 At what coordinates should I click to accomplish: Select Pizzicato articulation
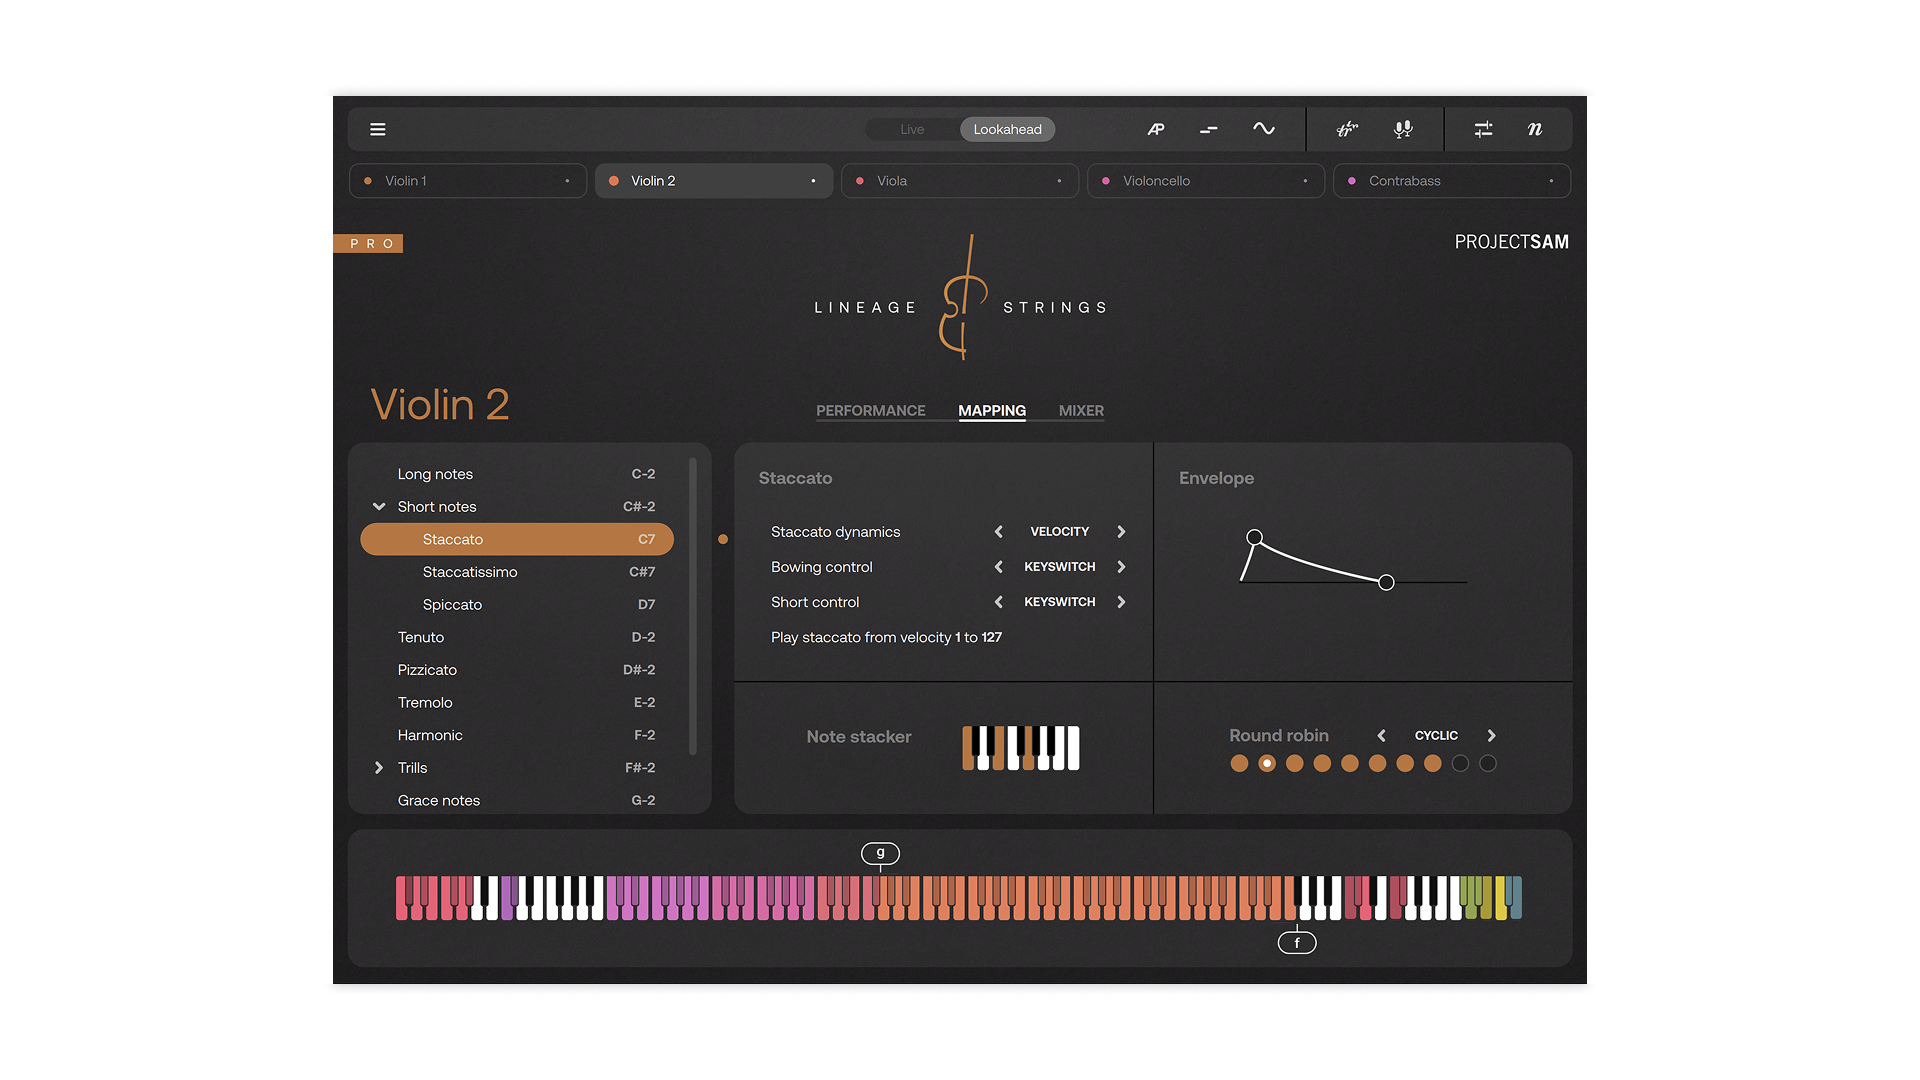(x=517, y=670)
